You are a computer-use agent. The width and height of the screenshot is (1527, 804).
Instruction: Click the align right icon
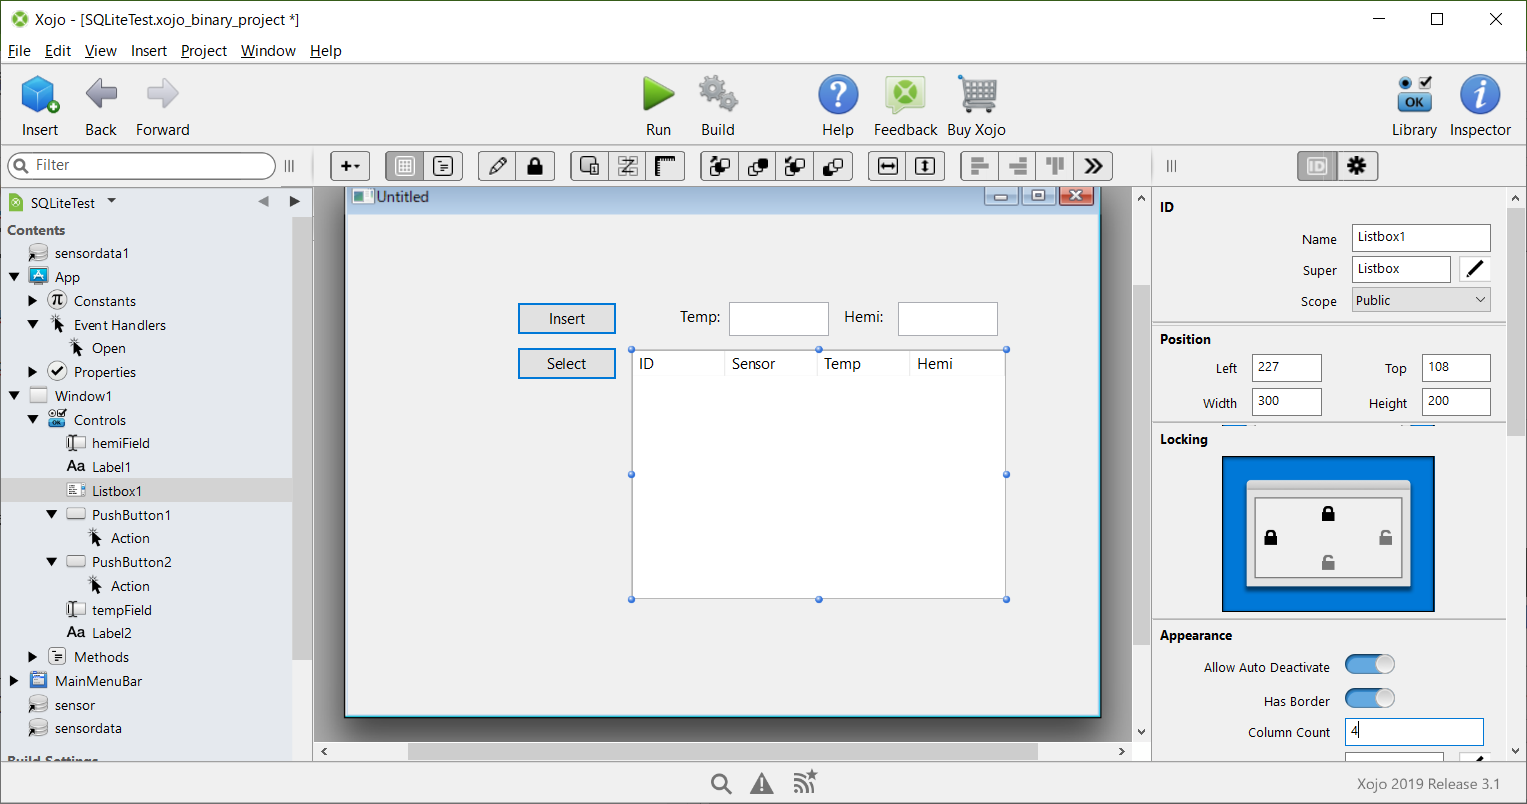(x=1017, y=166)
